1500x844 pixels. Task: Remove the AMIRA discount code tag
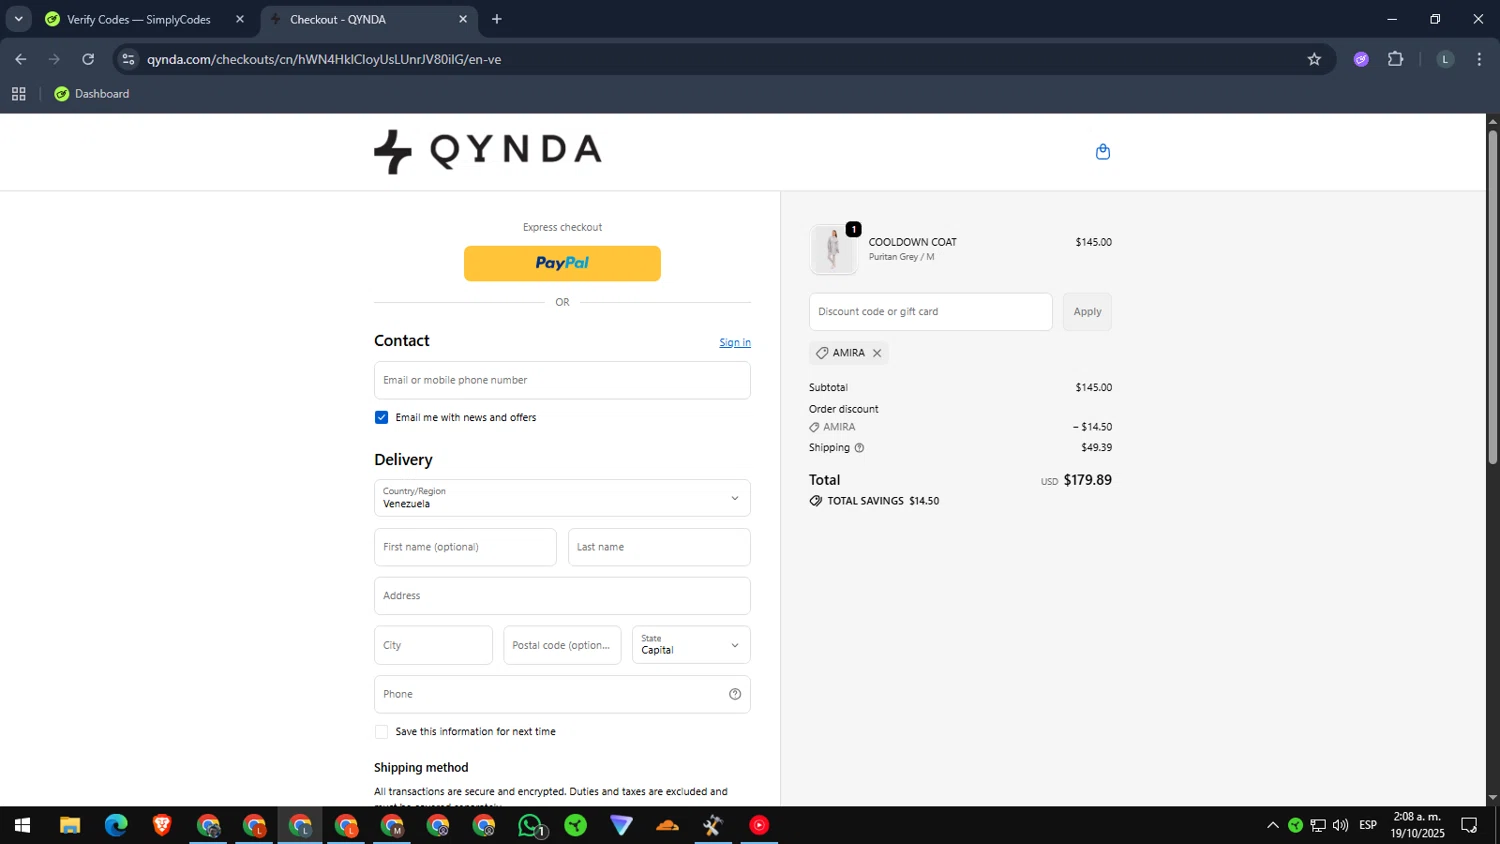877,353
